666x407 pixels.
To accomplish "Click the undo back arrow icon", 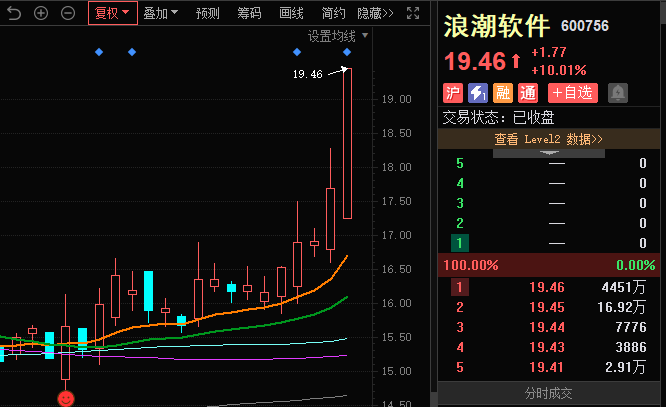I will coord(14,13).
